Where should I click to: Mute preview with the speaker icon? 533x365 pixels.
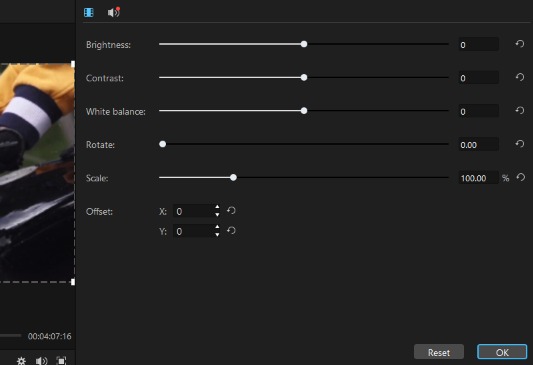click(41, 360)
